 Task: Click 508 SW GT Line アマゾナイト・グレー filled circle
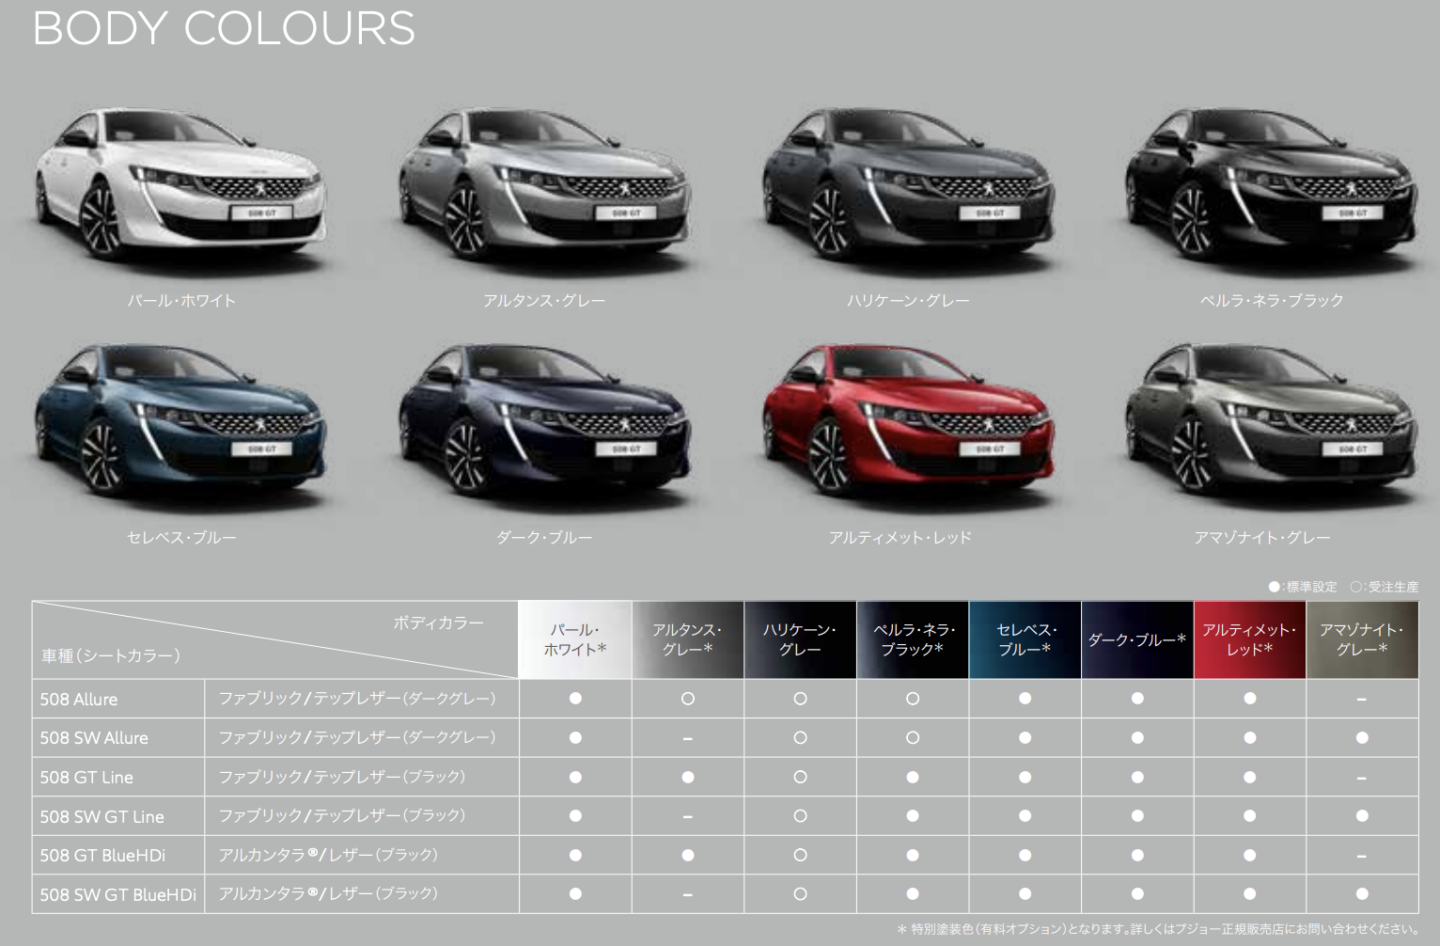1362,815
